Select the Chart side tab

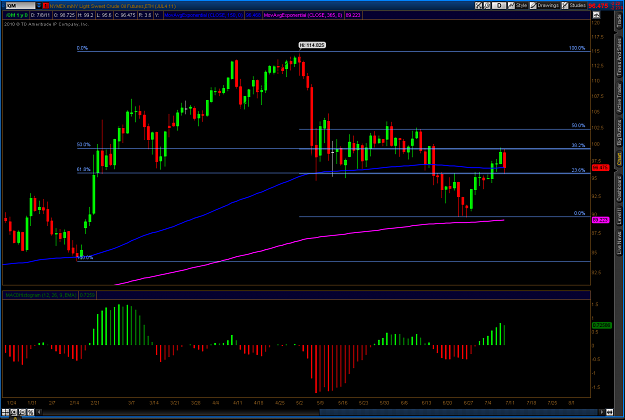pos(619,159)
